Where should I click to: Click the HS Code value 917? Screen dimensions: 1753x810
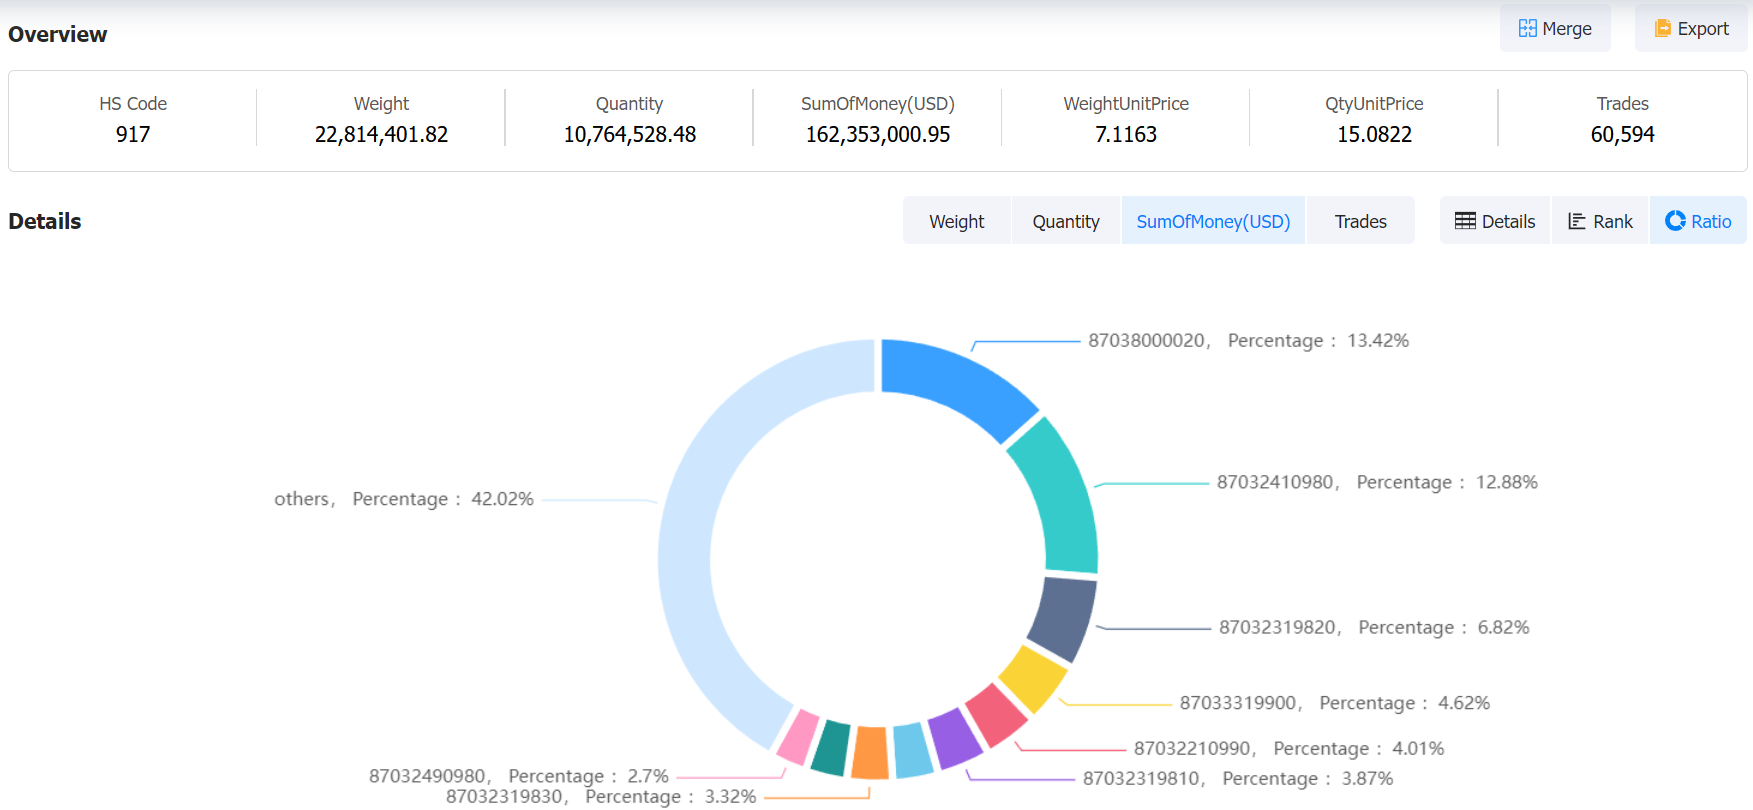pyautogui.click(x=133, y=134)
